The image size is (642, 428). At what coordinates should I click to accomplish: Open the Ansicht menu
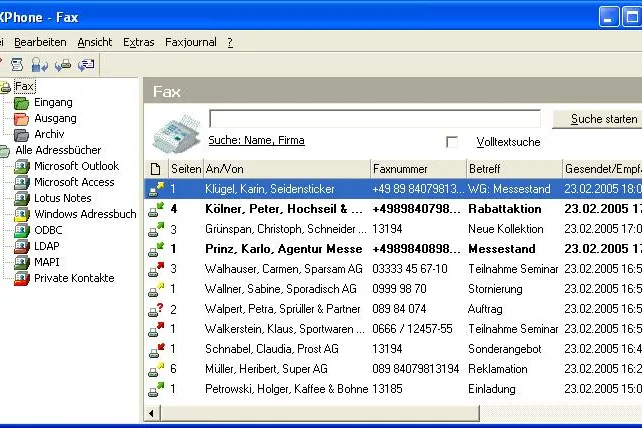95,42
